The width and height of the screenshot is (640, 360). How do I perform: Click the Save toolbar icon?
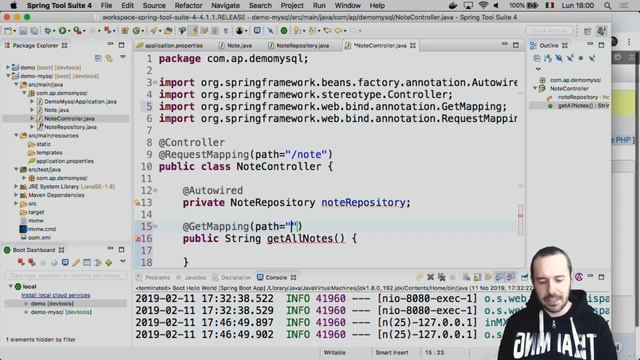click(x=23, y=31)
